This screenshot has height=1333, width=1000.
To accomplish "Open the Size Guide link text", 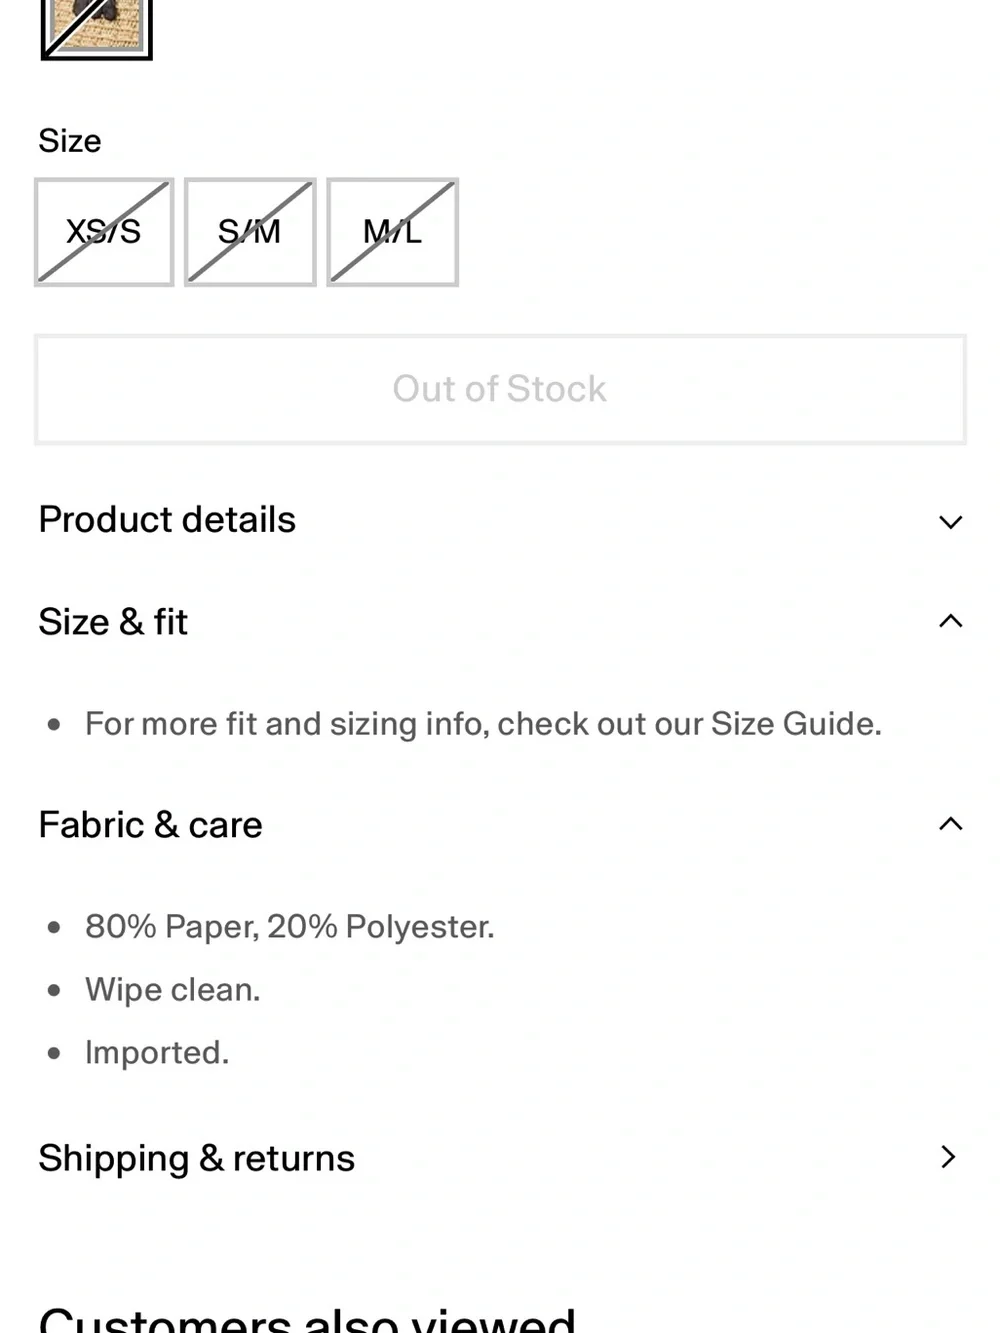I will click(x=794, y=723).
